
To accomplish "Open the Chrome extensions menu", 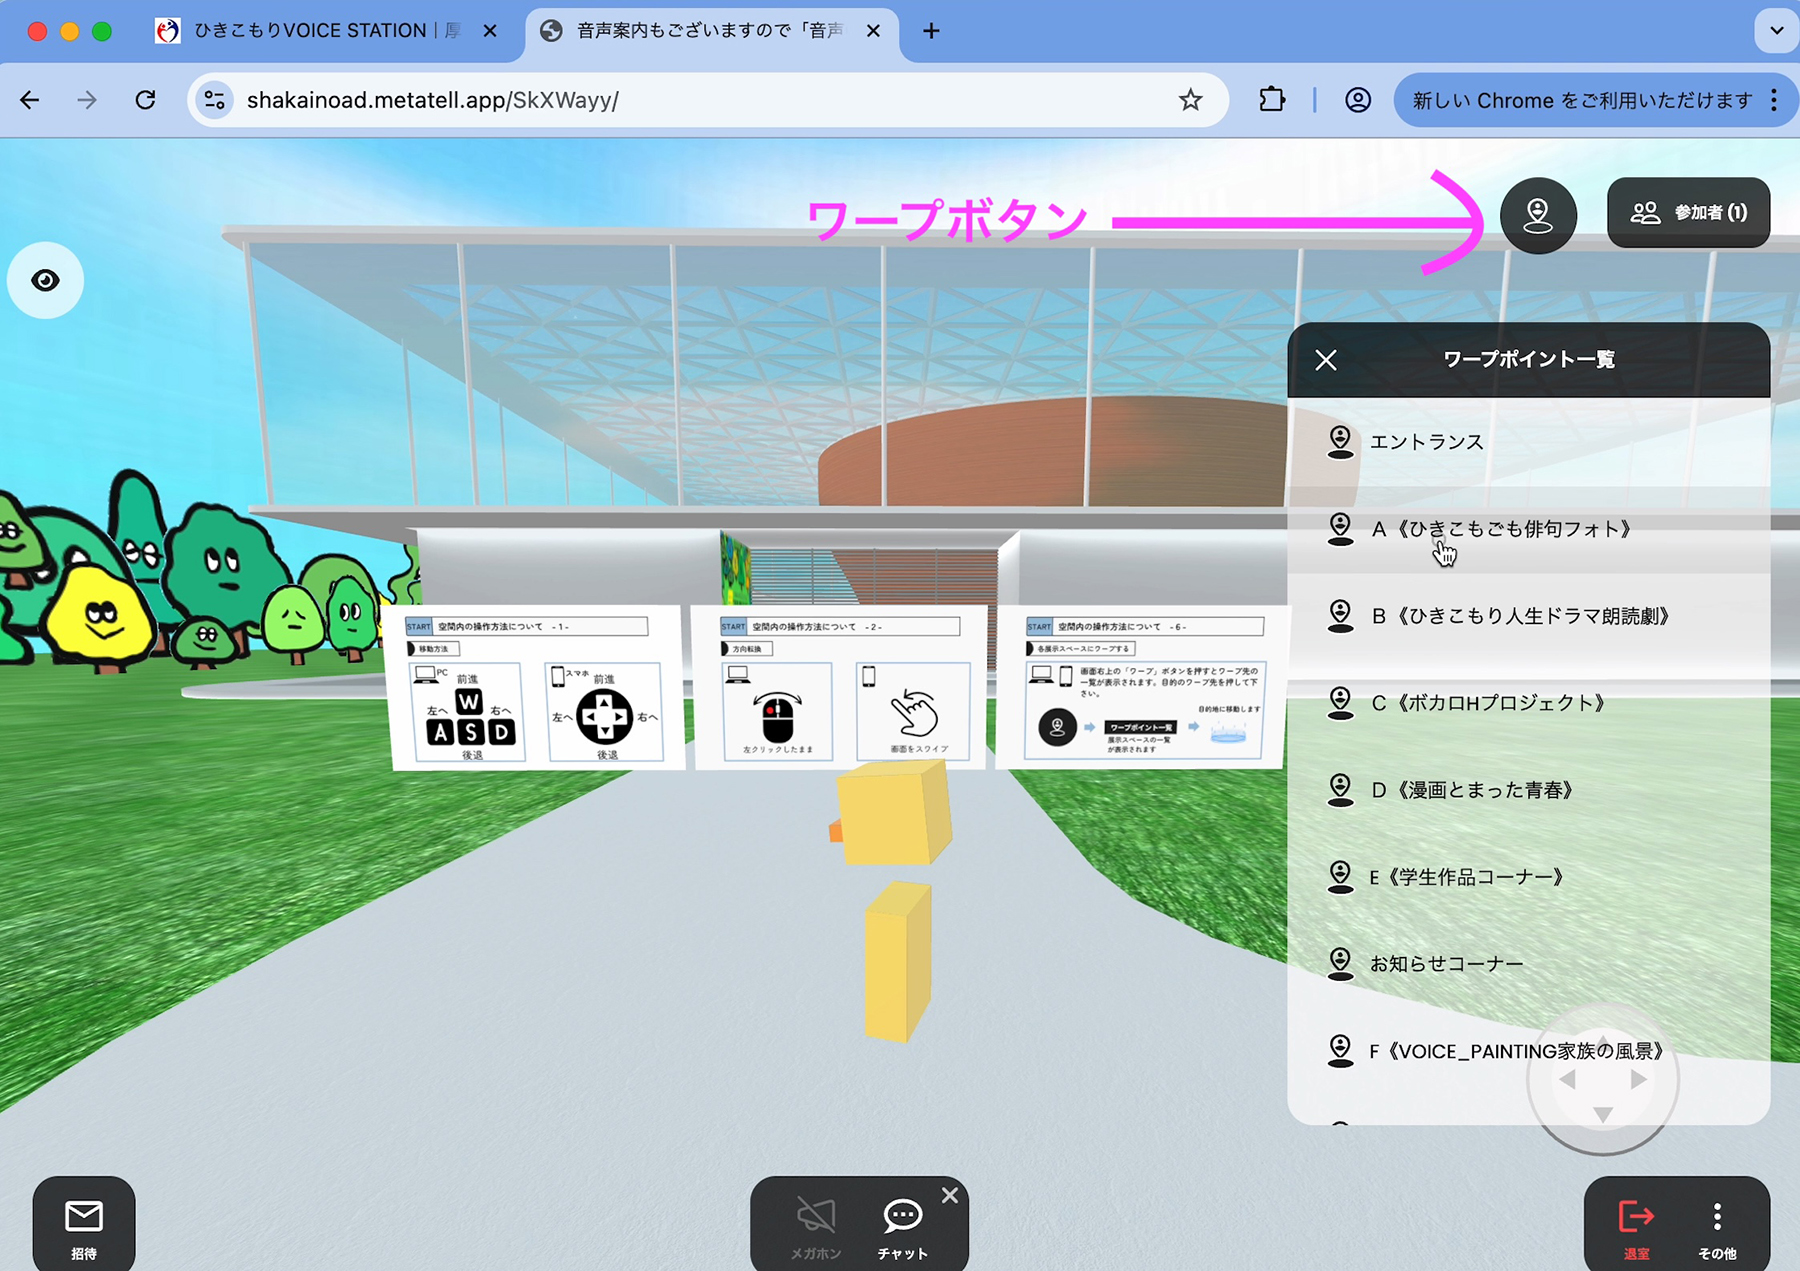I will click(x=1272, y=100).
